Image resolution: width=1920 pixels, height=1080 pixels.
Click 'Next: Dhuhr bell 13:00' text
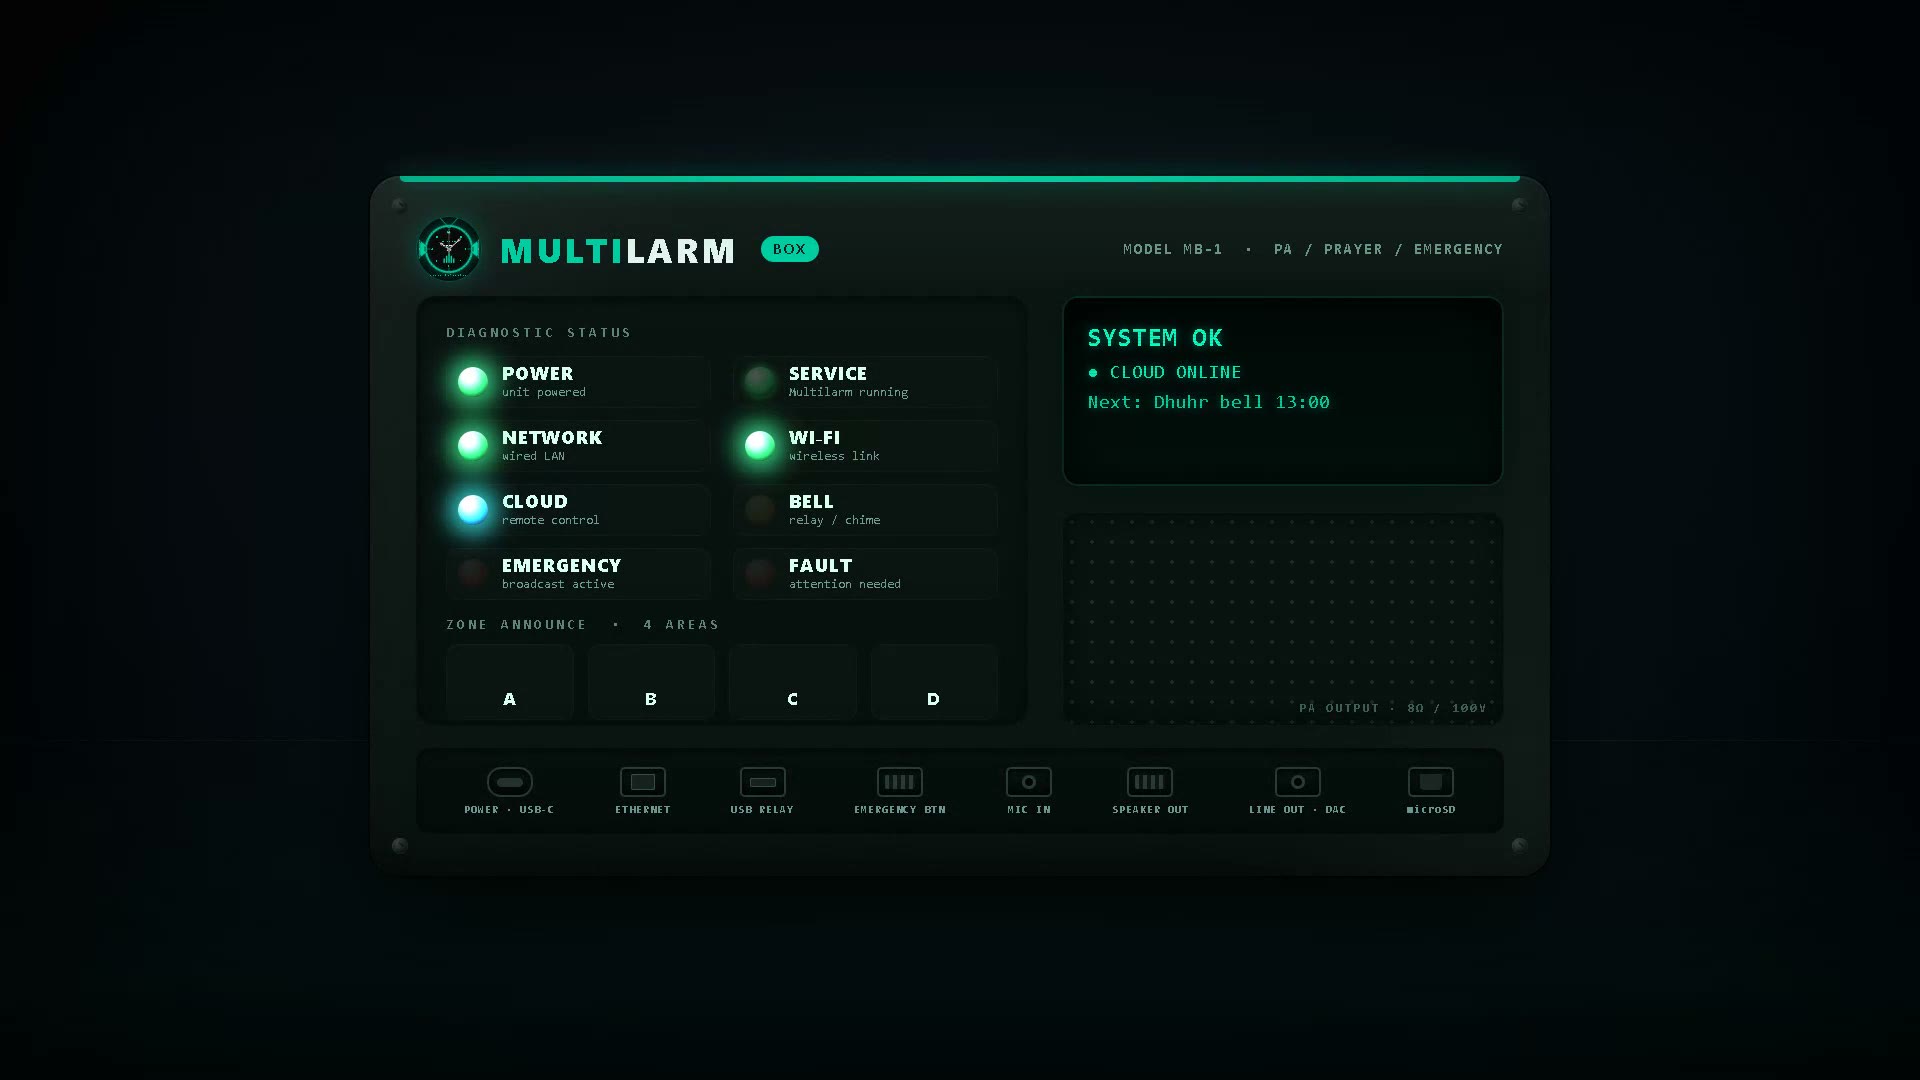pos(1209,402)
